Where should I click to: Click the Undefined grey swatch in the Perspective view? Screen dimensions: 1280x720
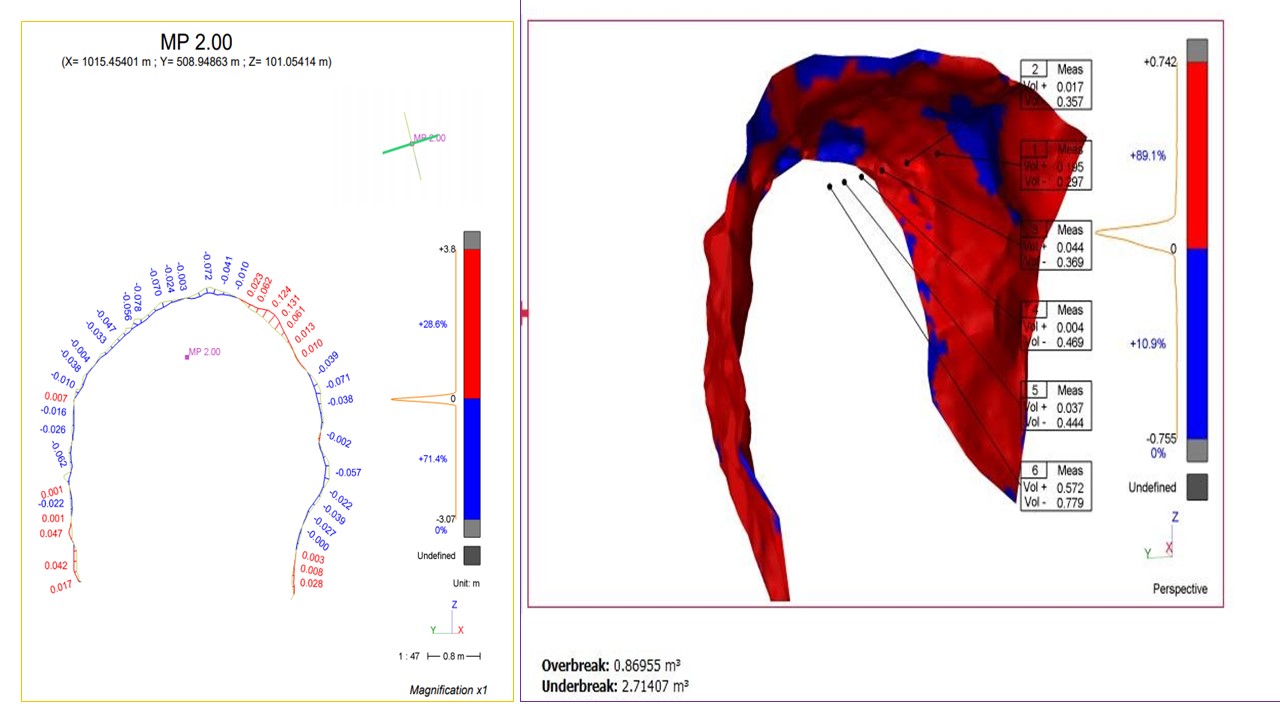(1196, 487)
